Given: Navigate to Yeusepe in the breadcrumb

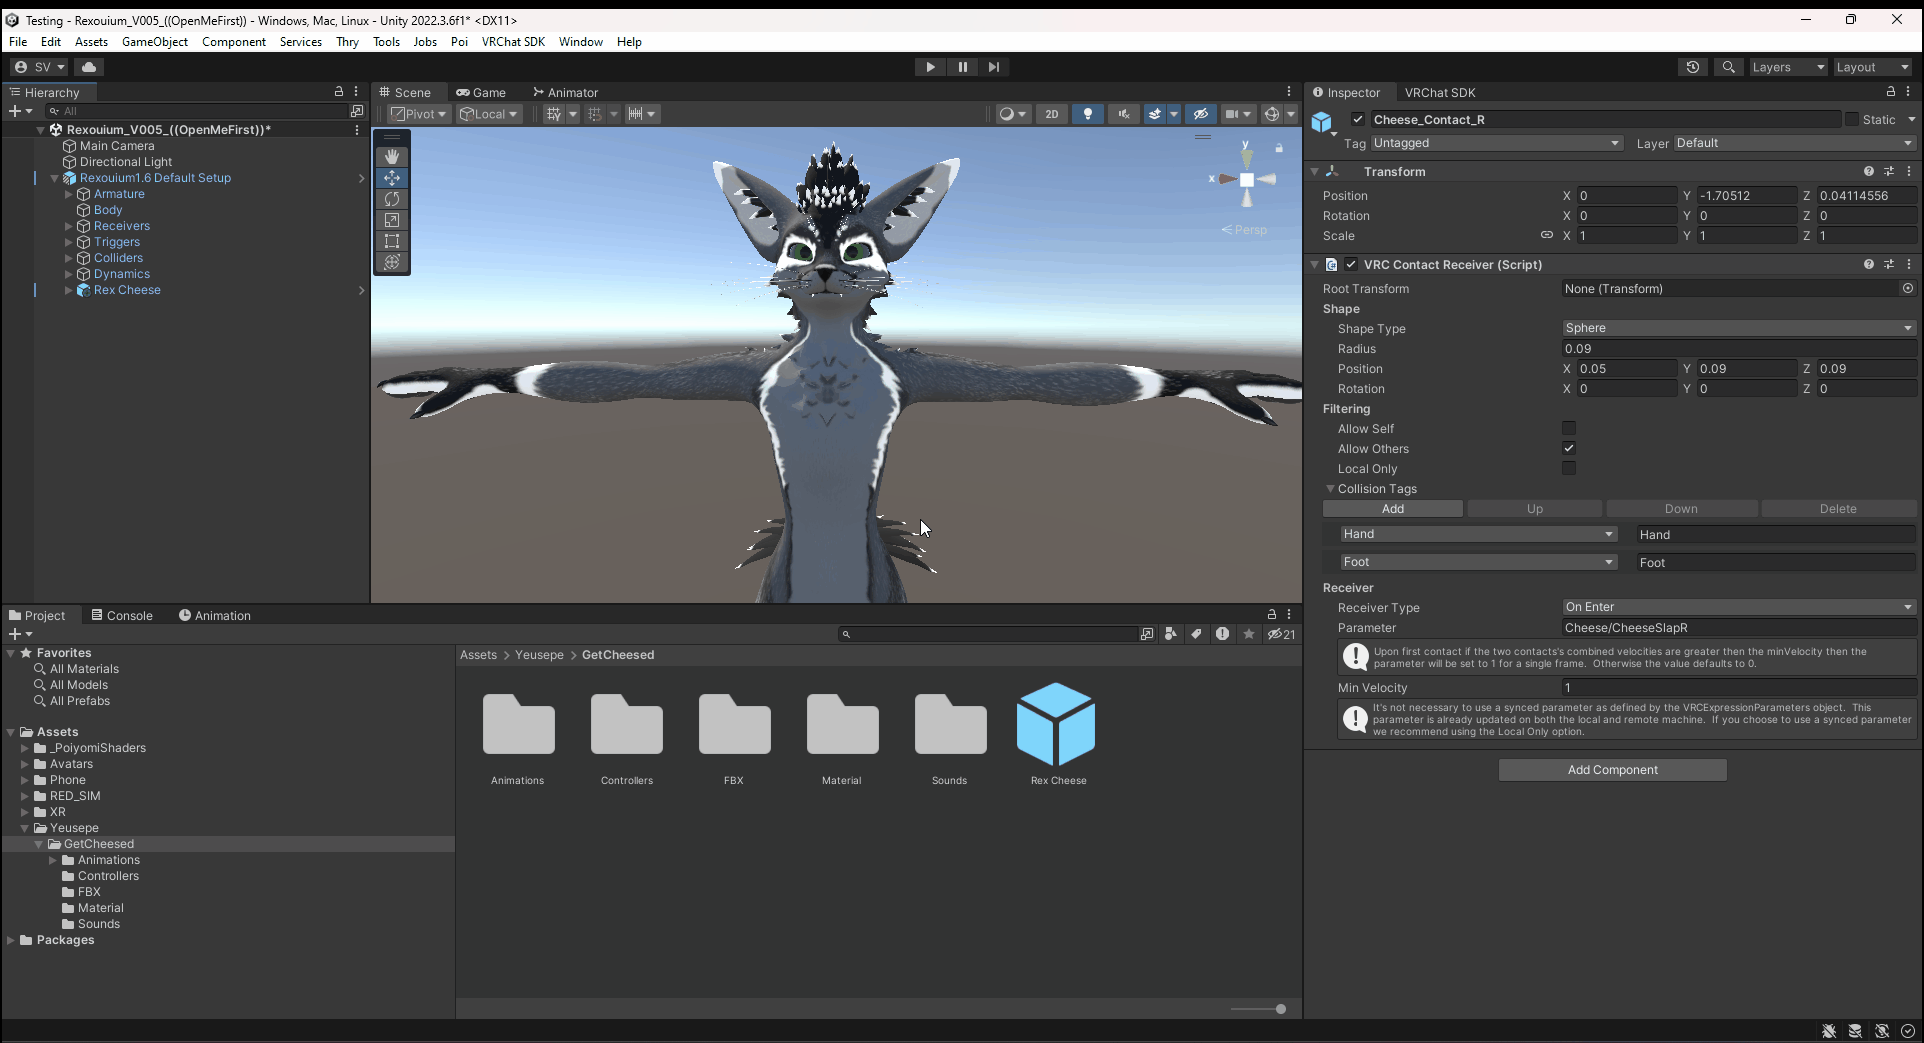Looking at the screenshot, I should (x=539, y=655).
